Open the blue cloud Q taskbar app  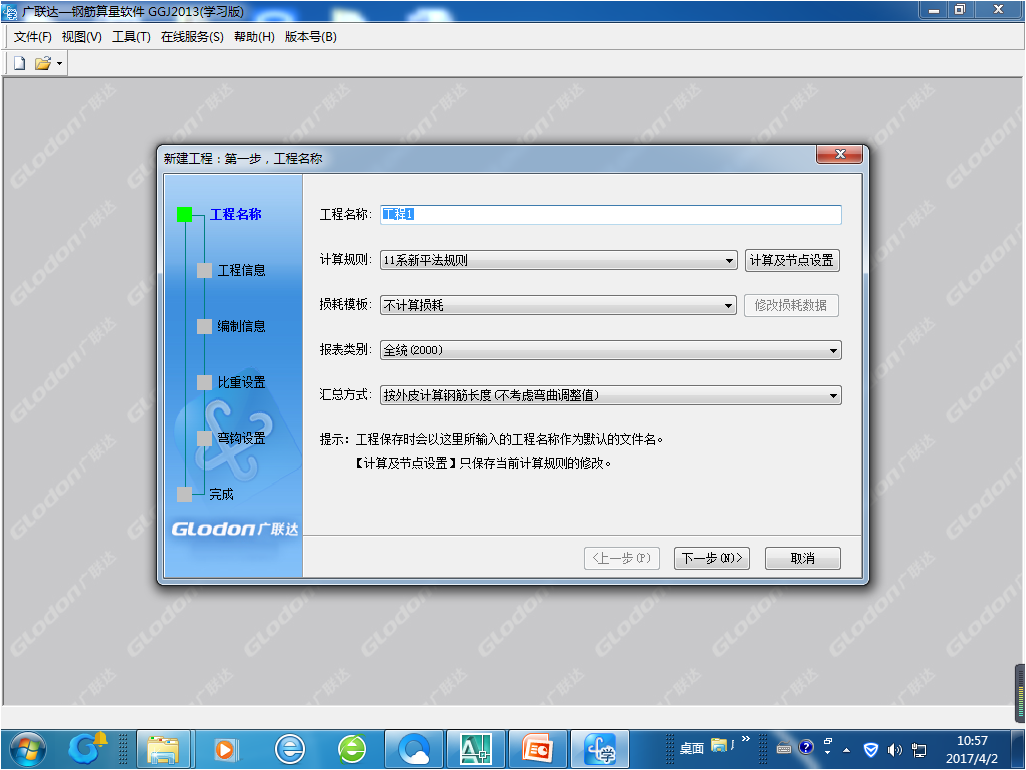click(x=415, y=750)
